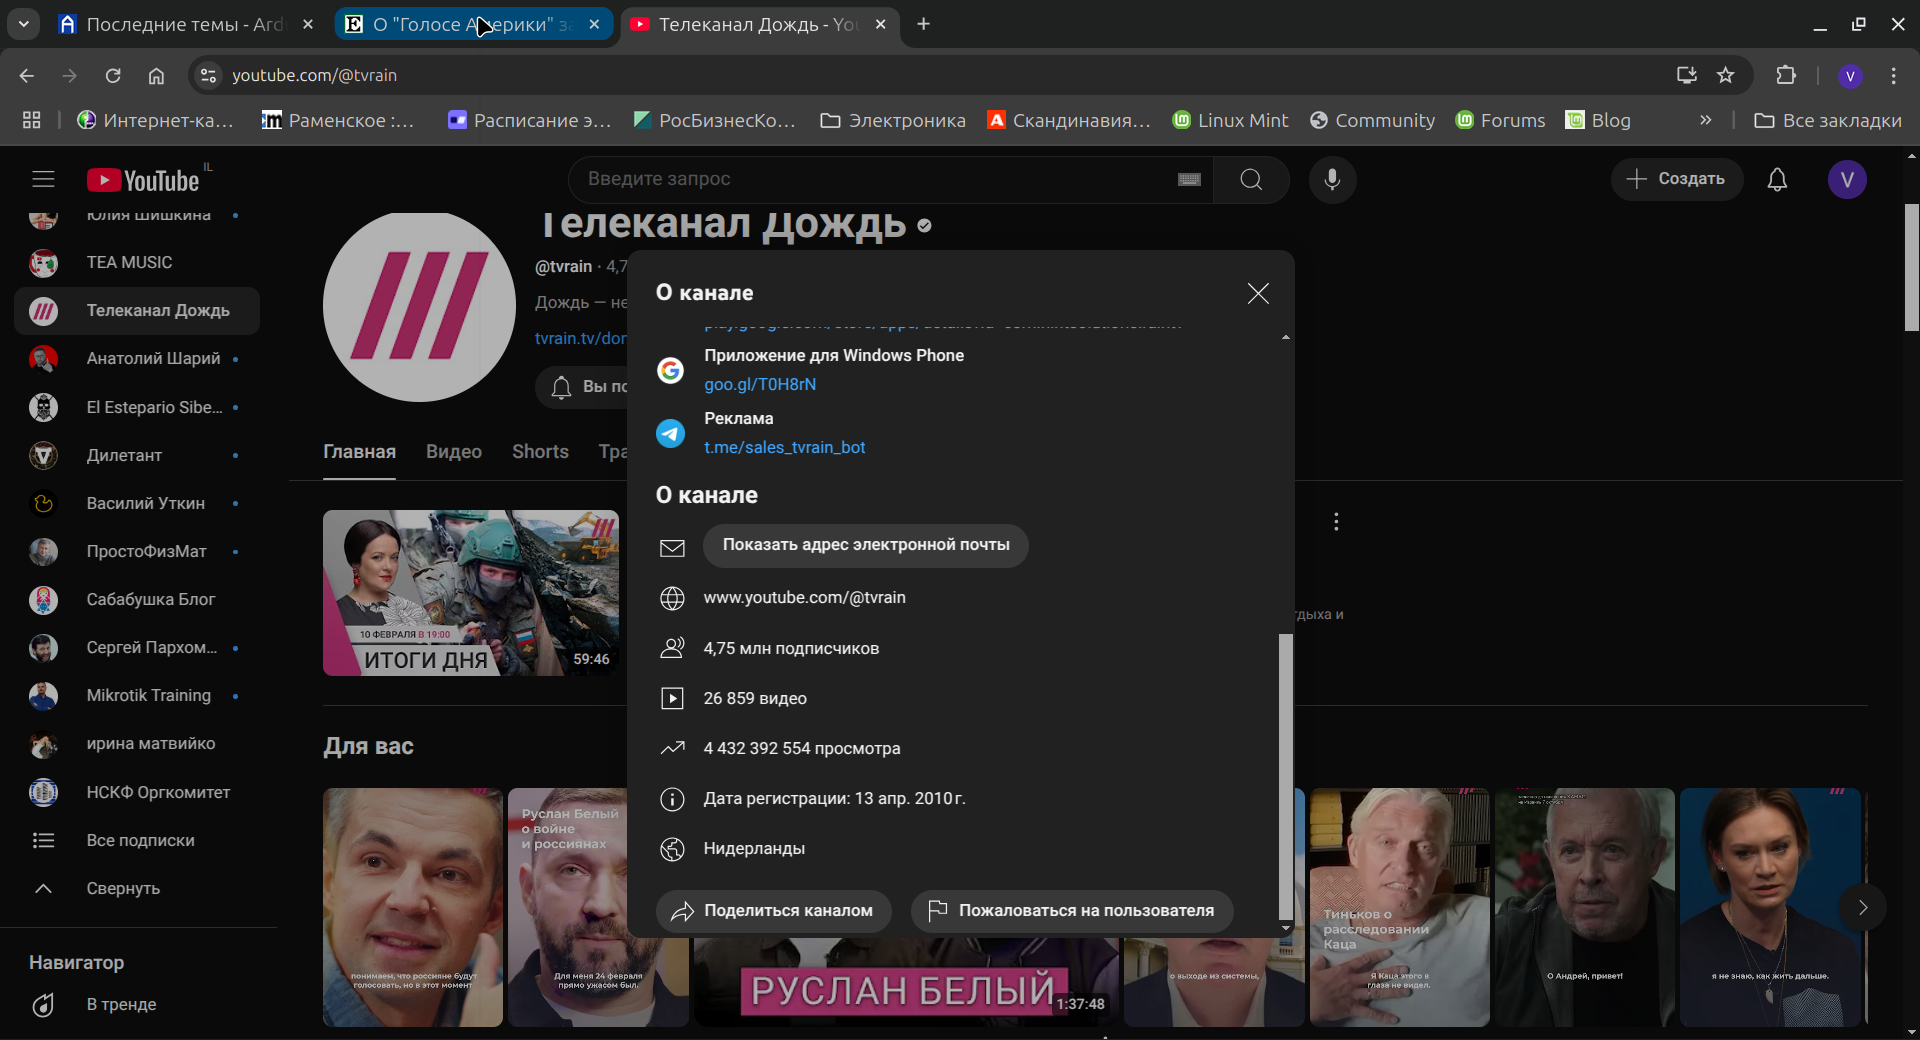The height and width of the screenshot is (1040, 1920).
Task: Click the voice search microphone icon
Action: tap(1332, 179)
